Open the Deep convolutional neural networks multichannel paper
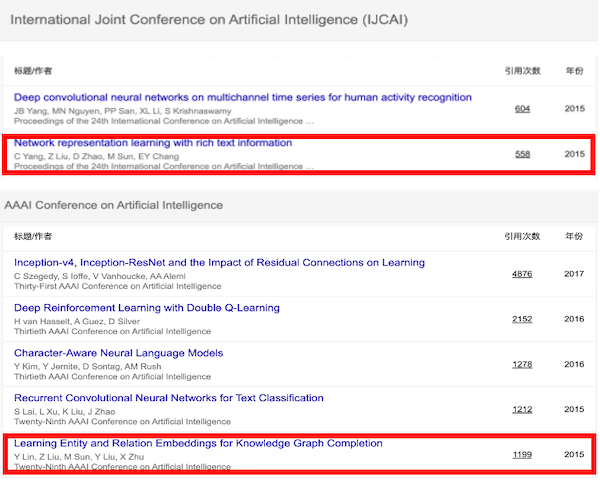 click(x=243, y=97)
